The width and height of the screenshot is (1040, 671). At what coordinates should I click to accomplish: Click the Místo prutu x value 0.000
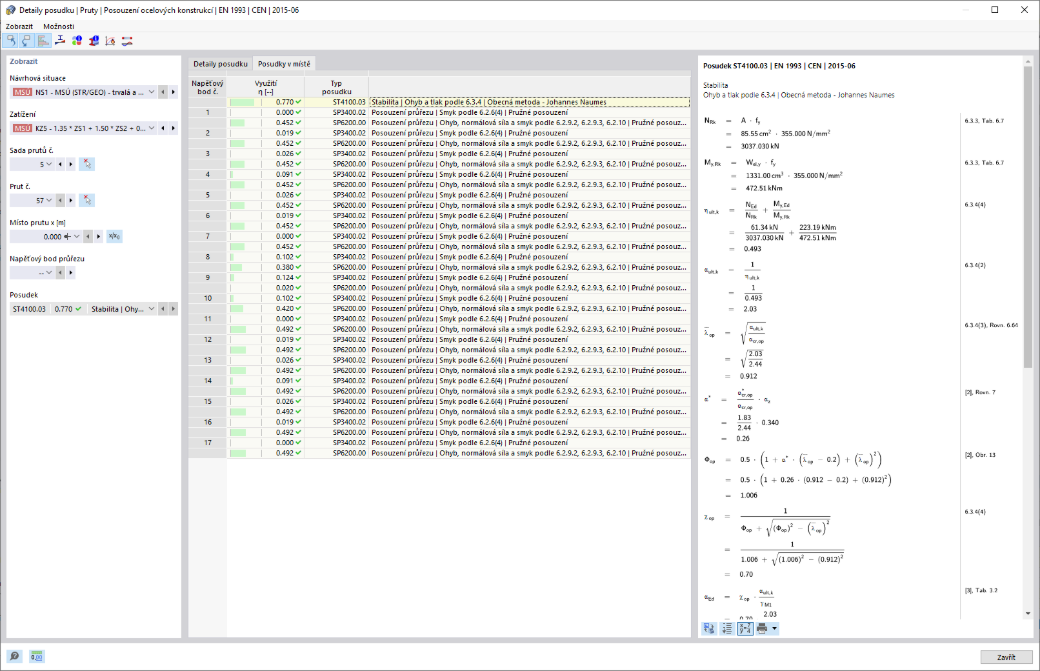[x=52, y=237]
